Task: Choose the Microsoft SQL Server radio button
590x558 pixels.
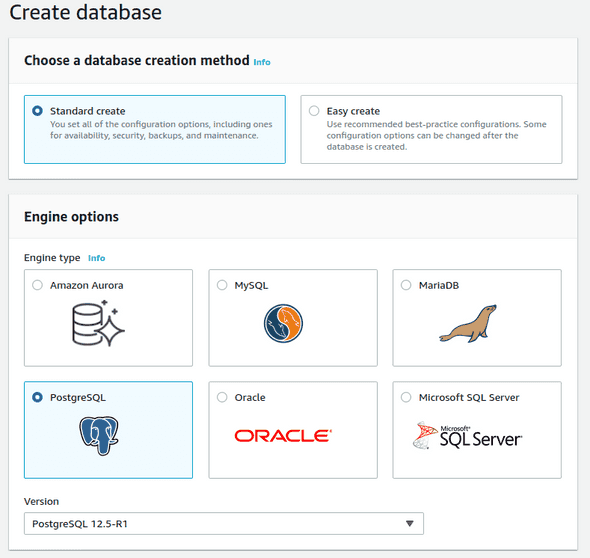Action: coord(406,397)
